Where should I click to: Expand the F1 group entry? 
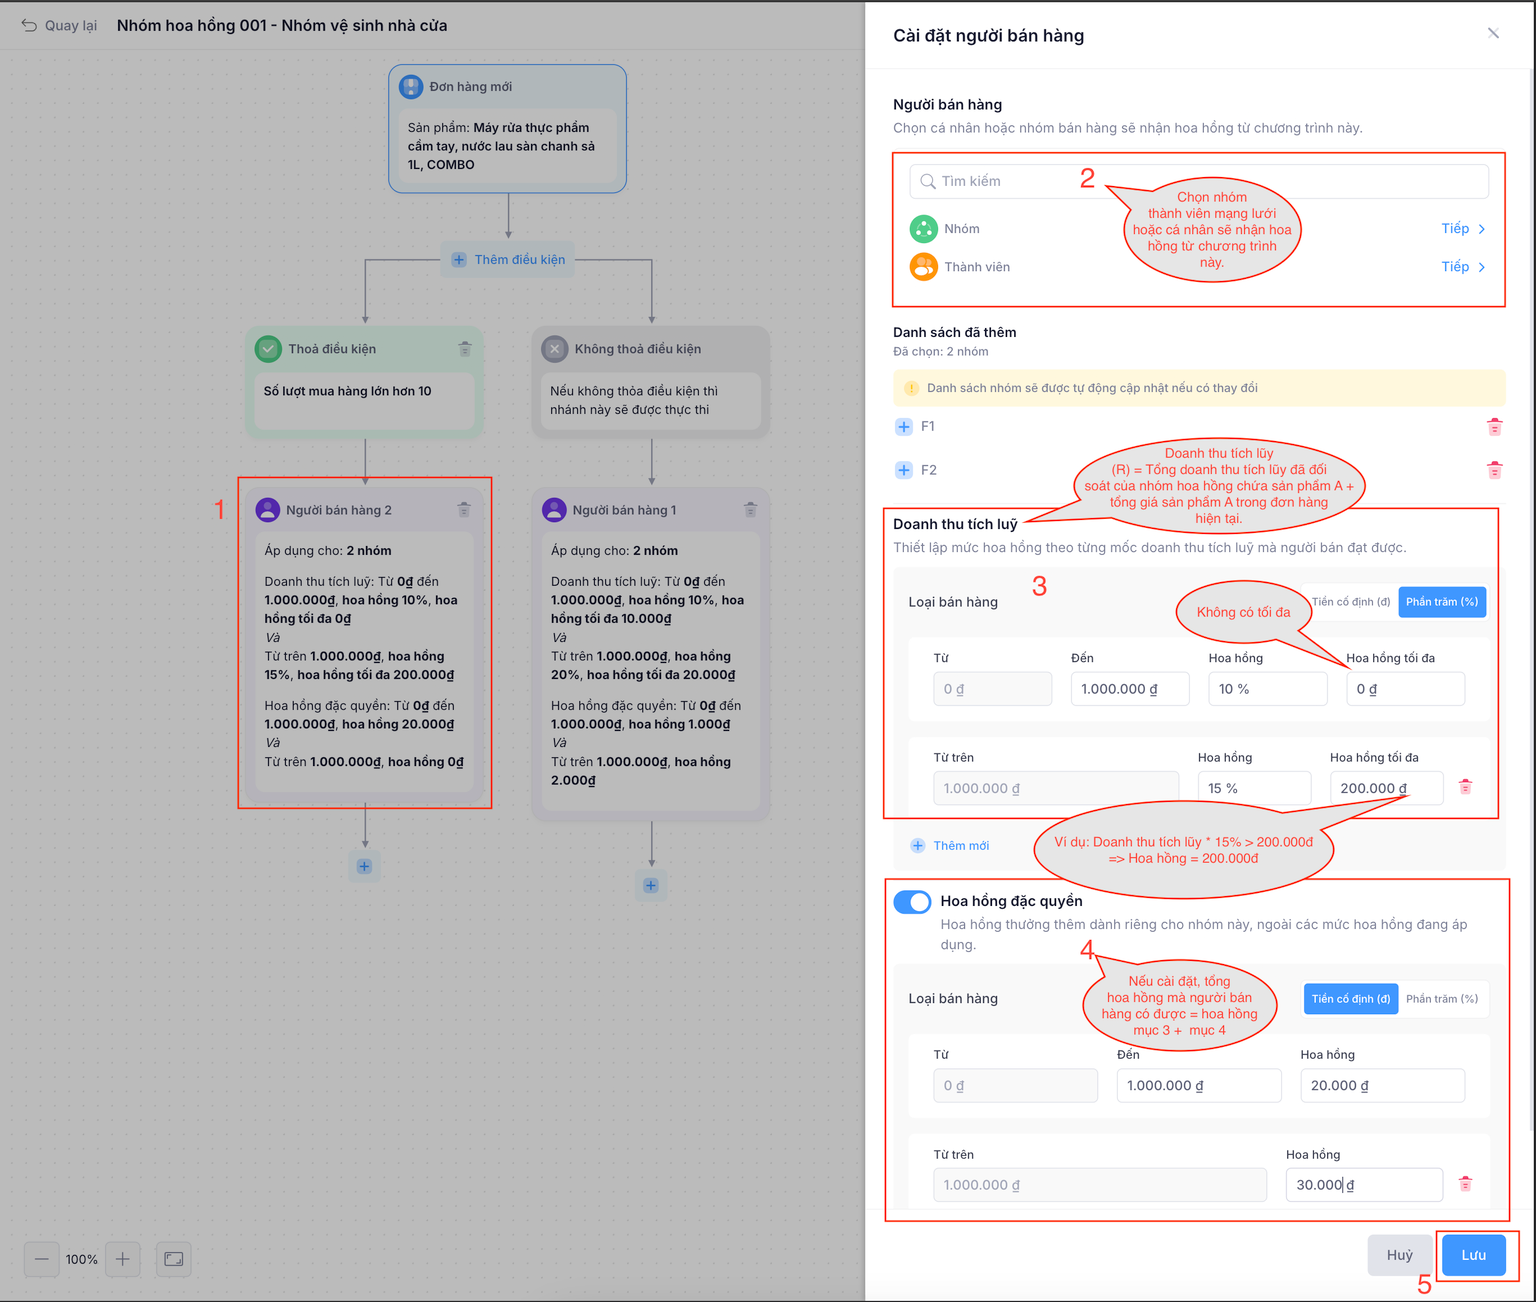904,427
